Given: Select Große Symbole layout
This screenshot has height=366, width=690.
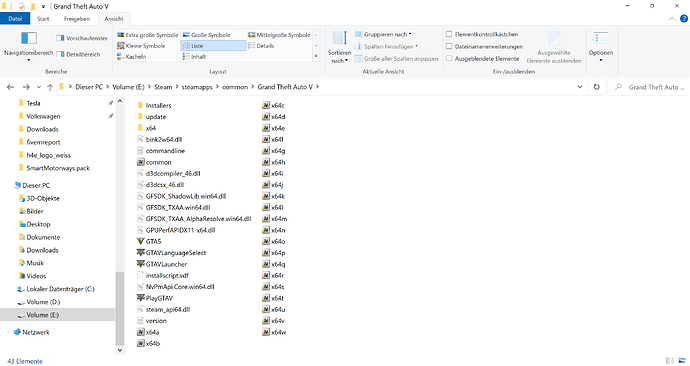Looking at the screenshot, I should [206, 35].
